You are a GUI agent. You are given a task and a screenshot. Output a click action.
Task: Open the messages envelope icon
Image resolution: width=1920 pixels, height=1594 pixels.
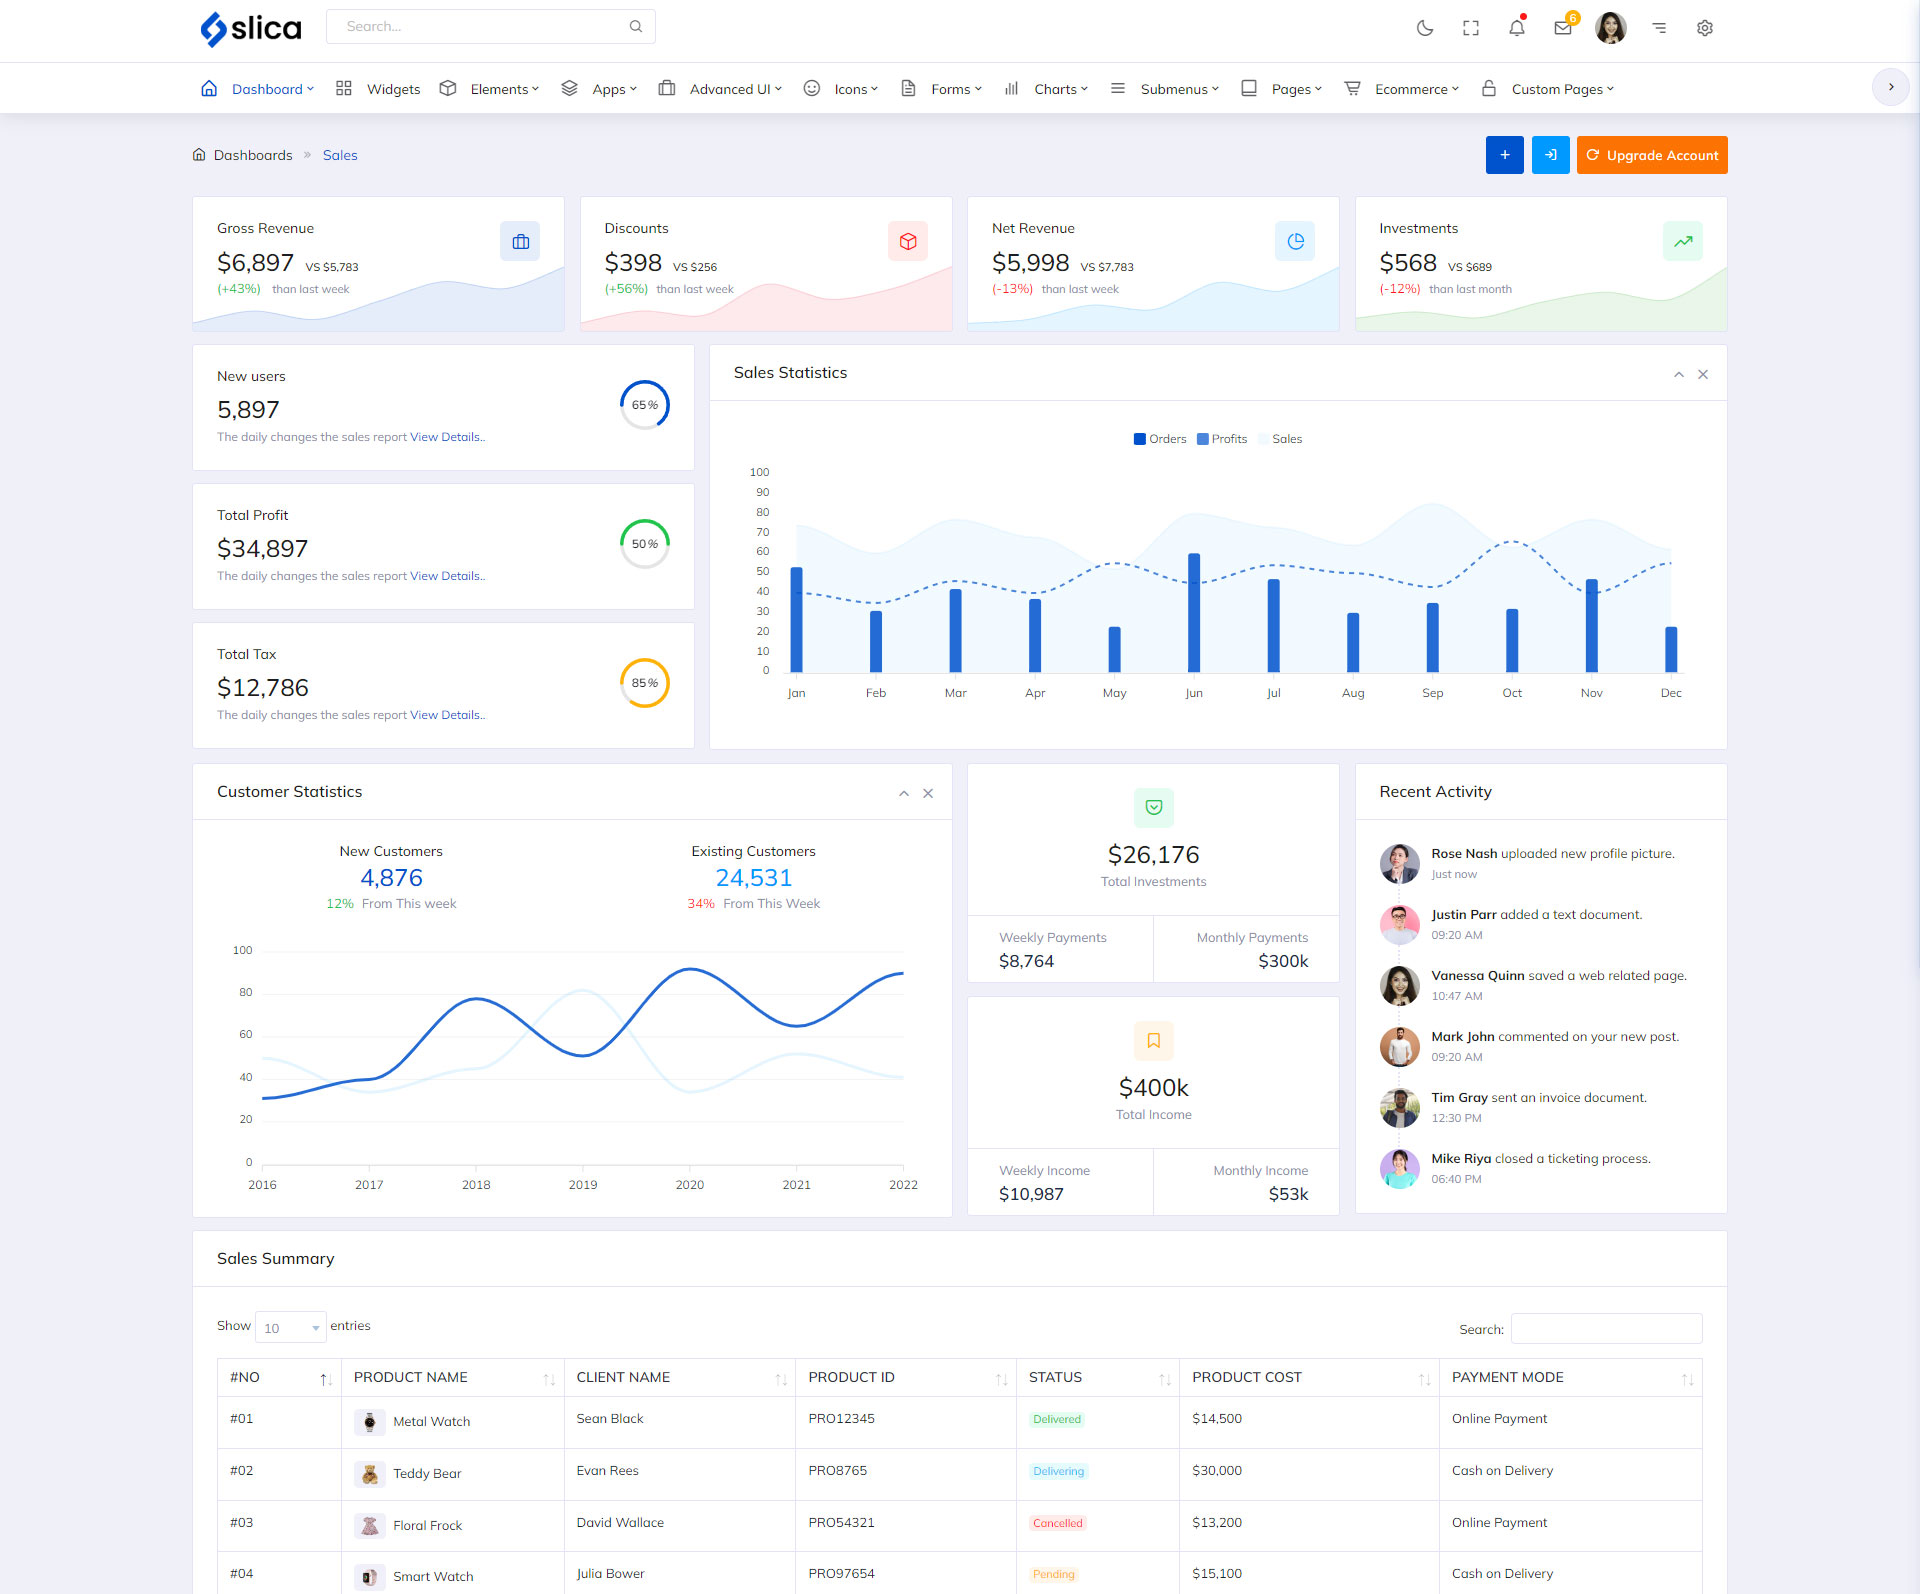click(x=1563, y=28)
